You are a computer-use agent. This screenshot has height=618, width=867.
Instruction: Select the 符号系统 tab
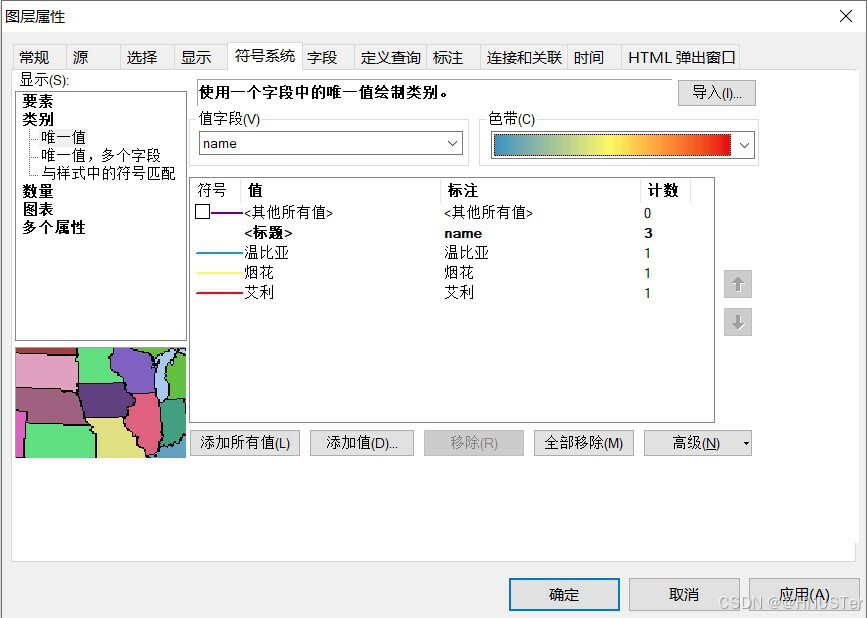click(264, 56)
